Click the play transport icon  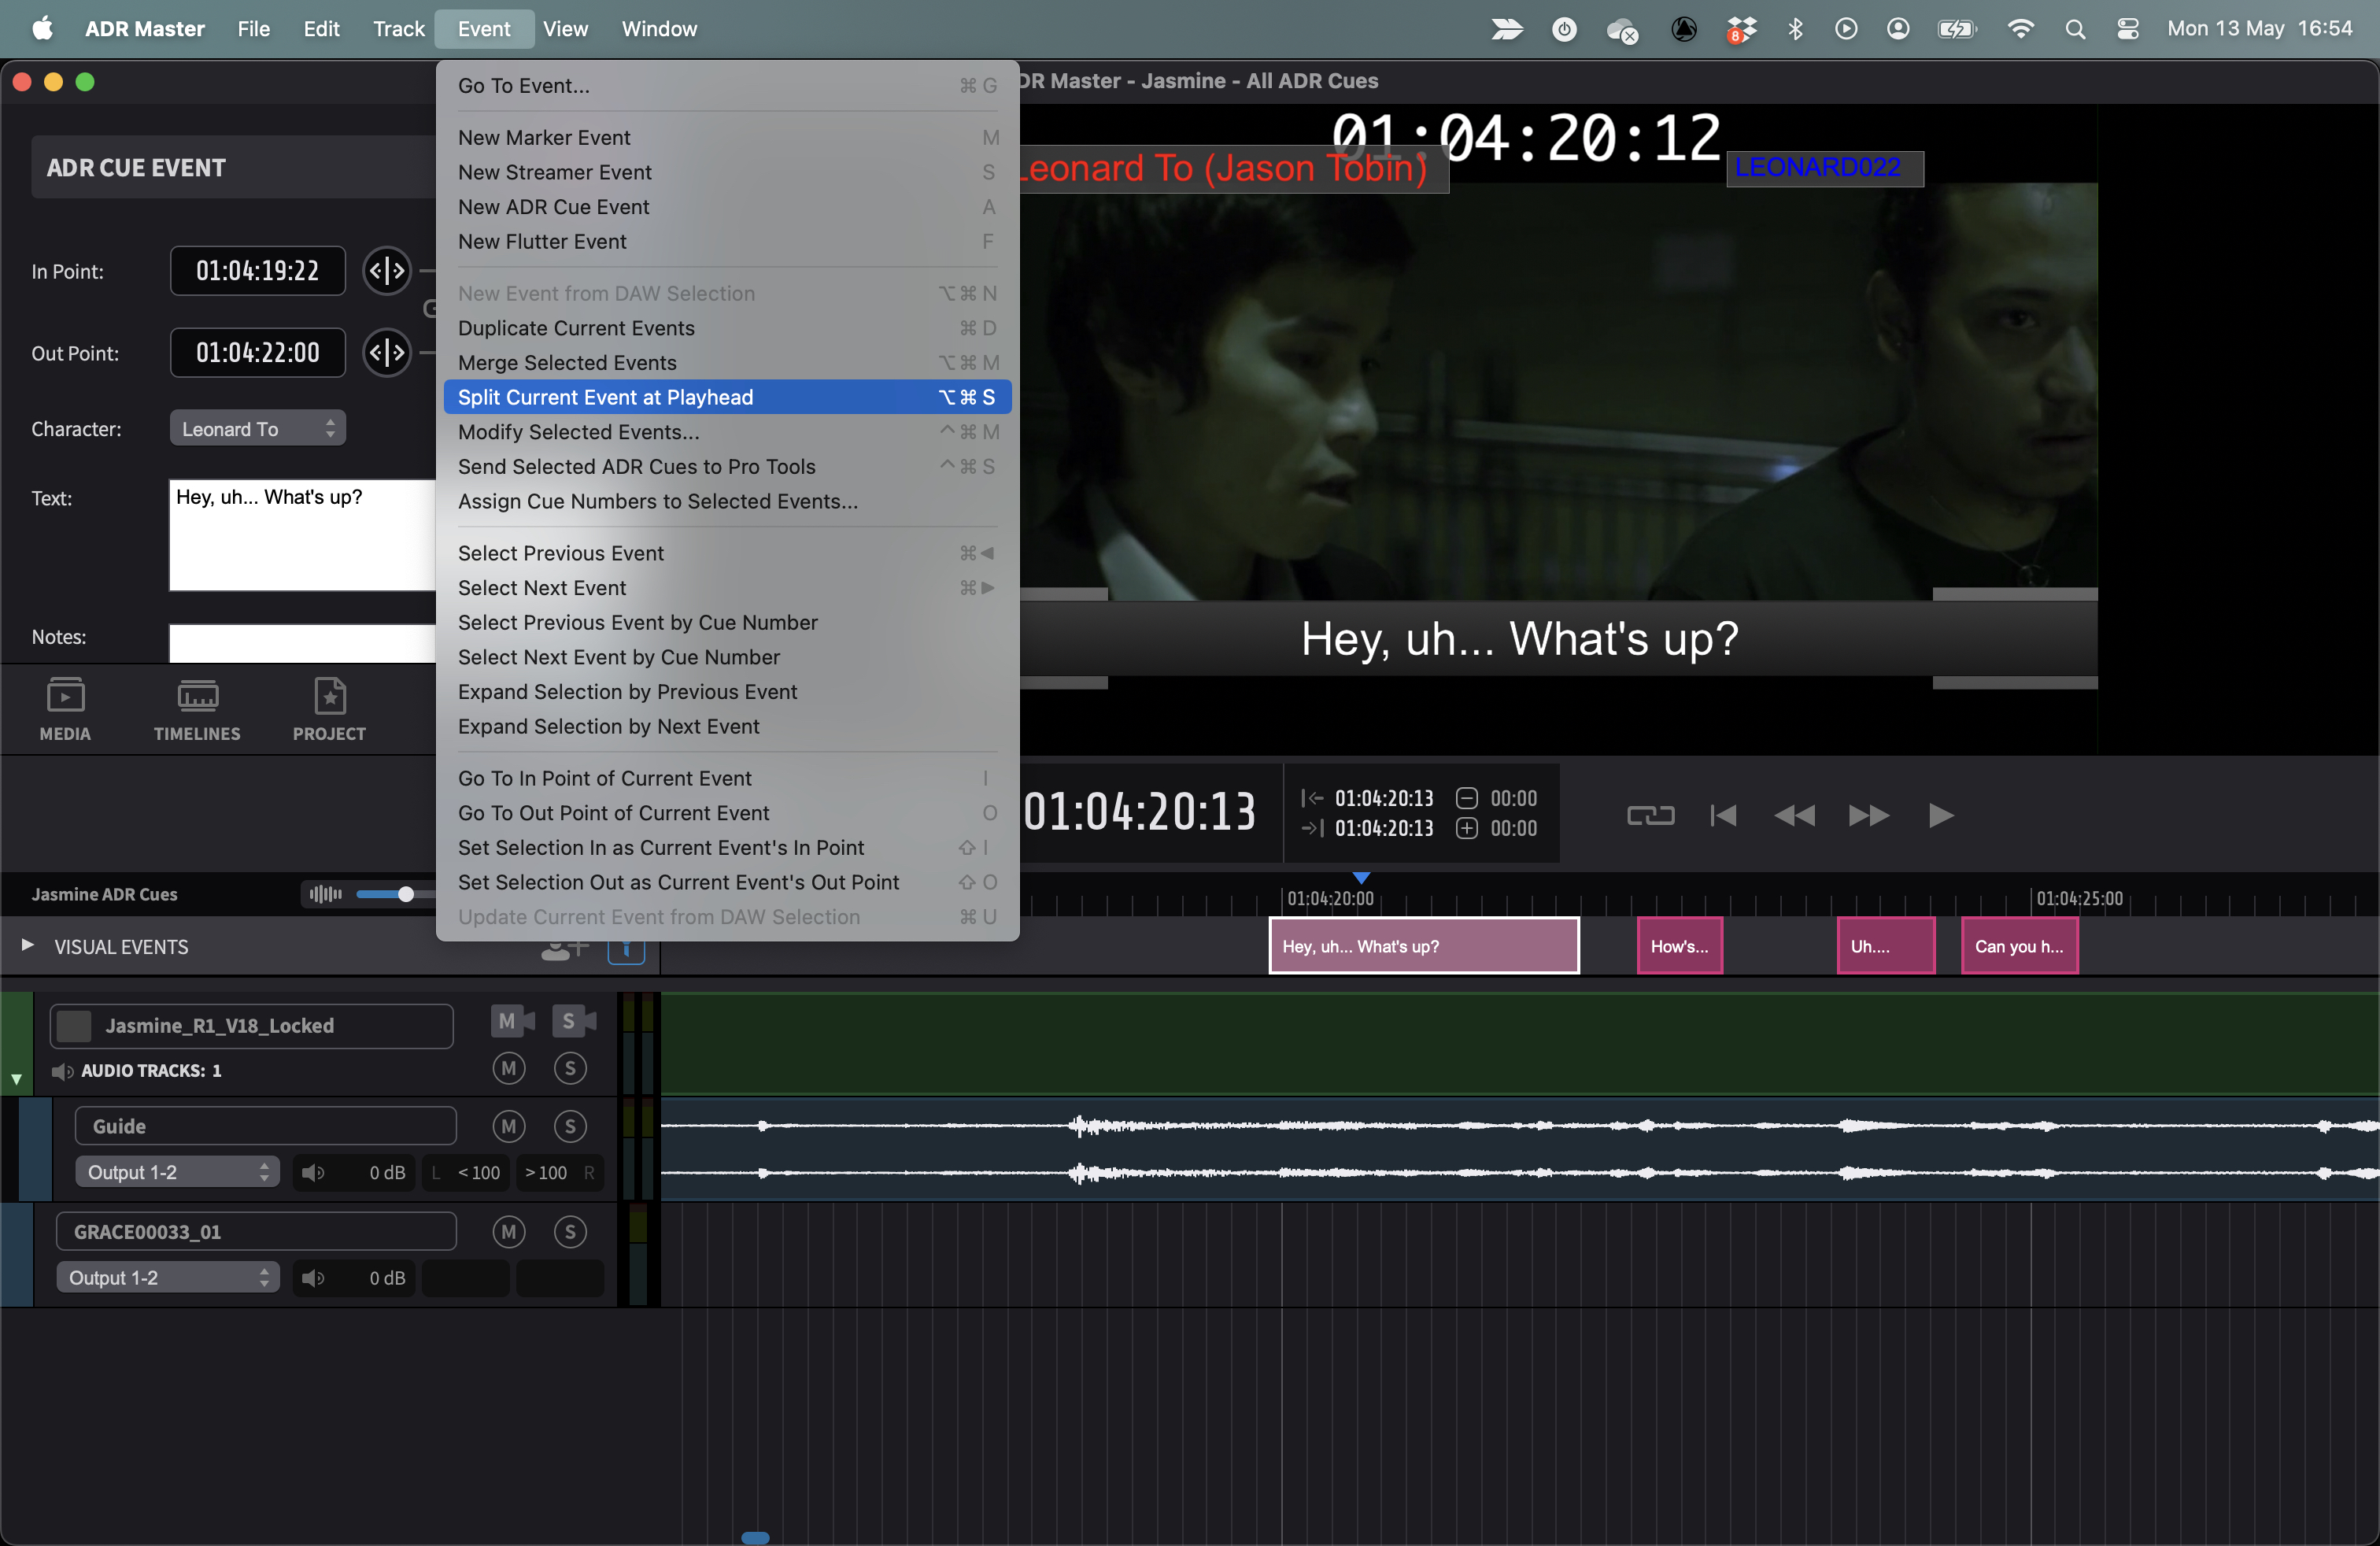pyautogui.click(x=1938, y=812)
